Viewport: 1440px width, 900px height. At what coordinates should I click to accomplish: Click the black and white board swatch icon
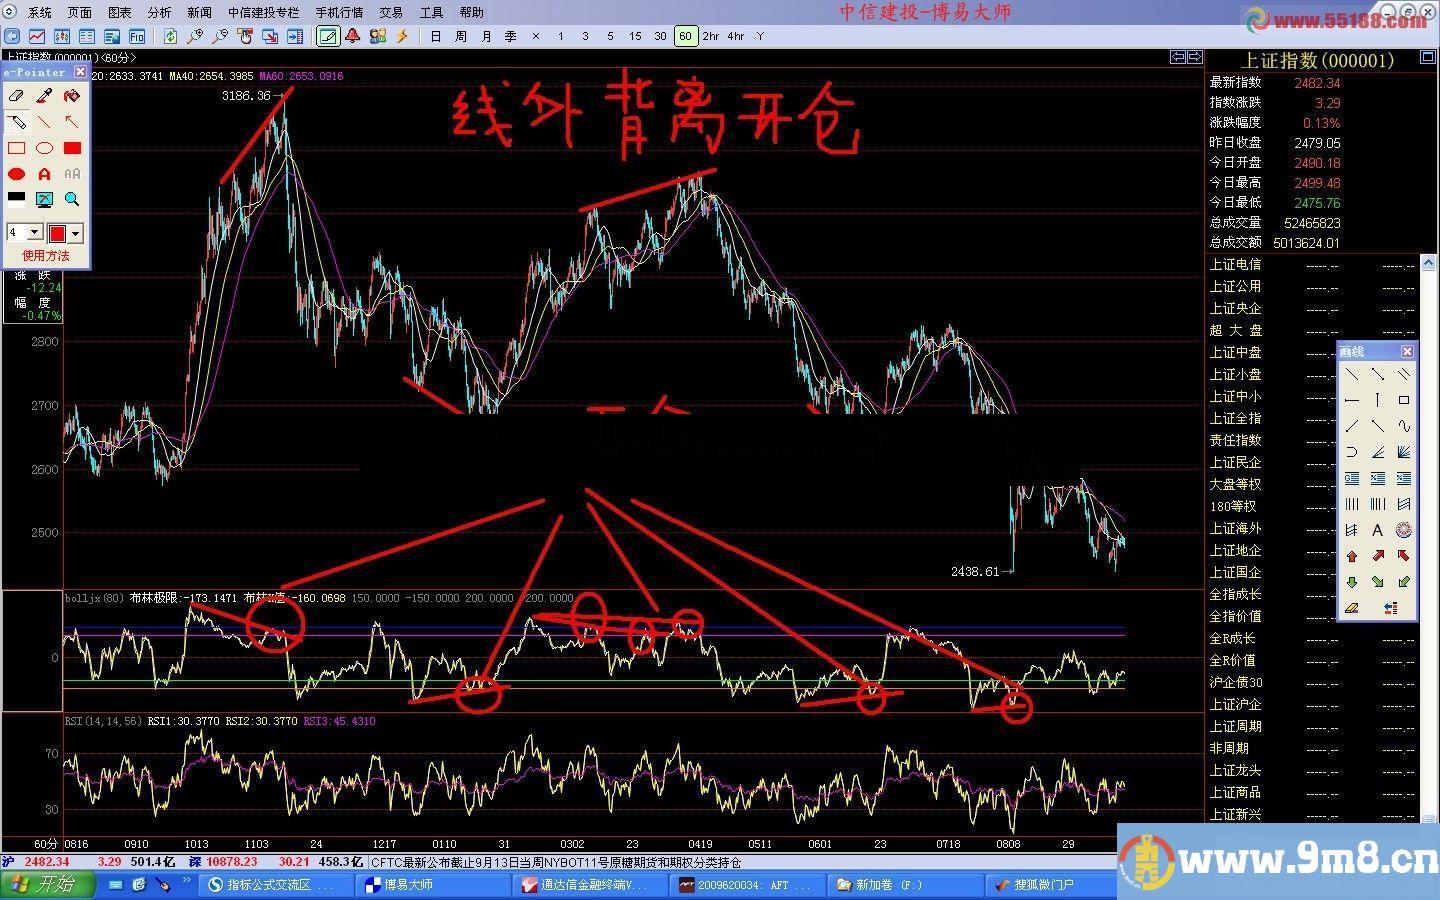(x=16, y=199)
